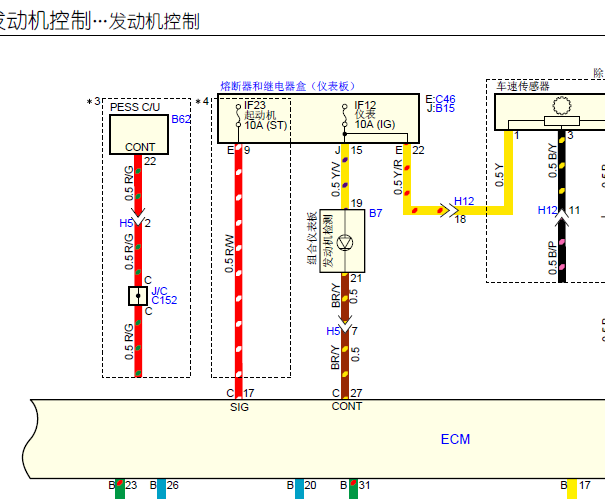Click fuse box pin J 15
The width and height of the screenshot is (605, 499).
[x=348, y=150]
